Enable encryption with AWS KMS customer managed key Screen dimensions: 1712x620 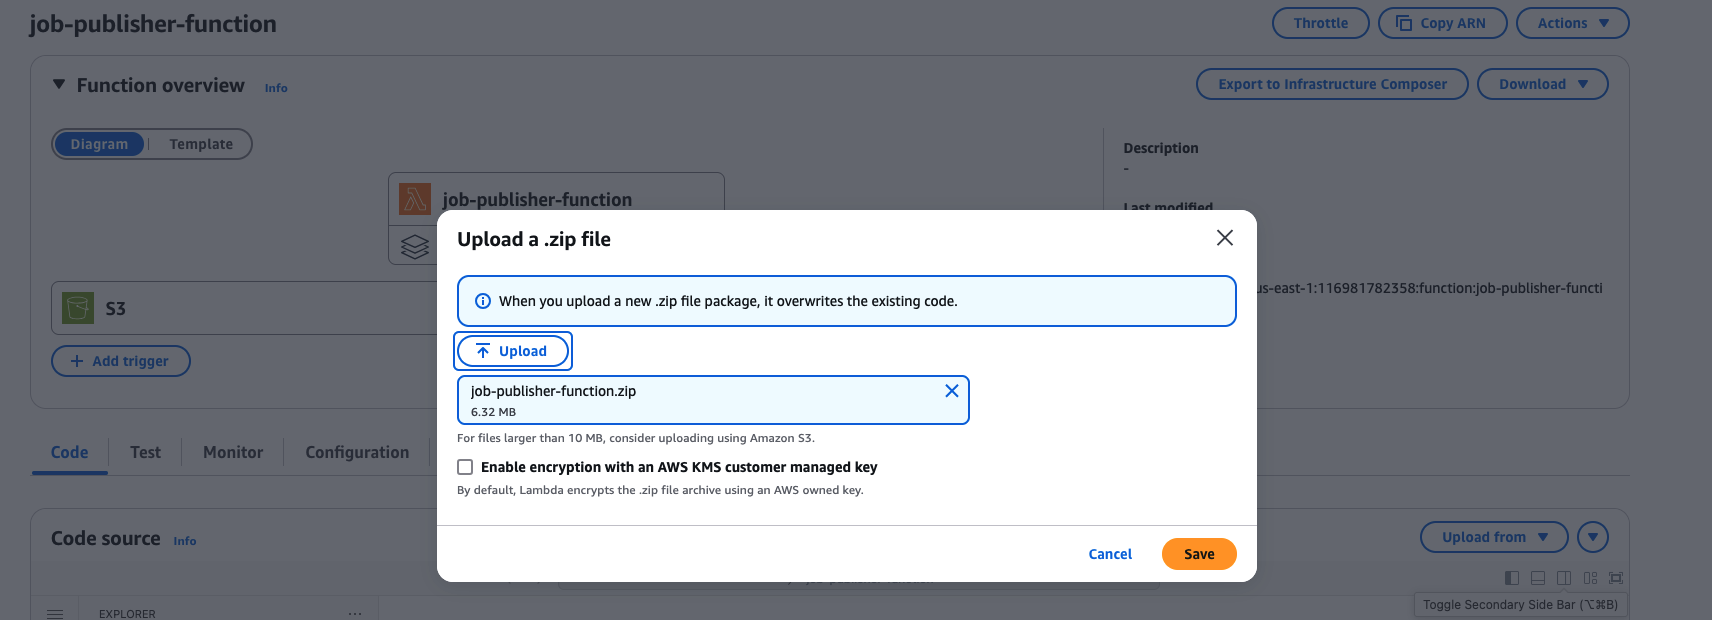point(465,467)
